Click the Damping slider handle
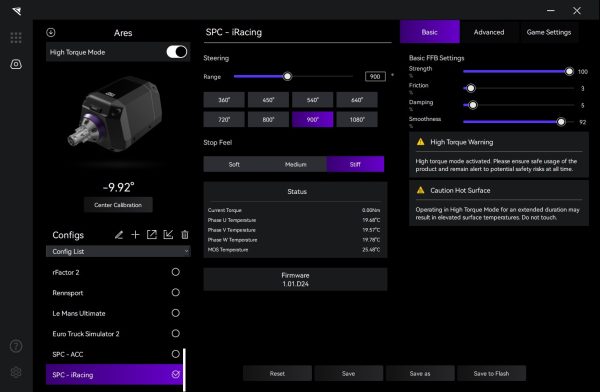 (473, 105)
